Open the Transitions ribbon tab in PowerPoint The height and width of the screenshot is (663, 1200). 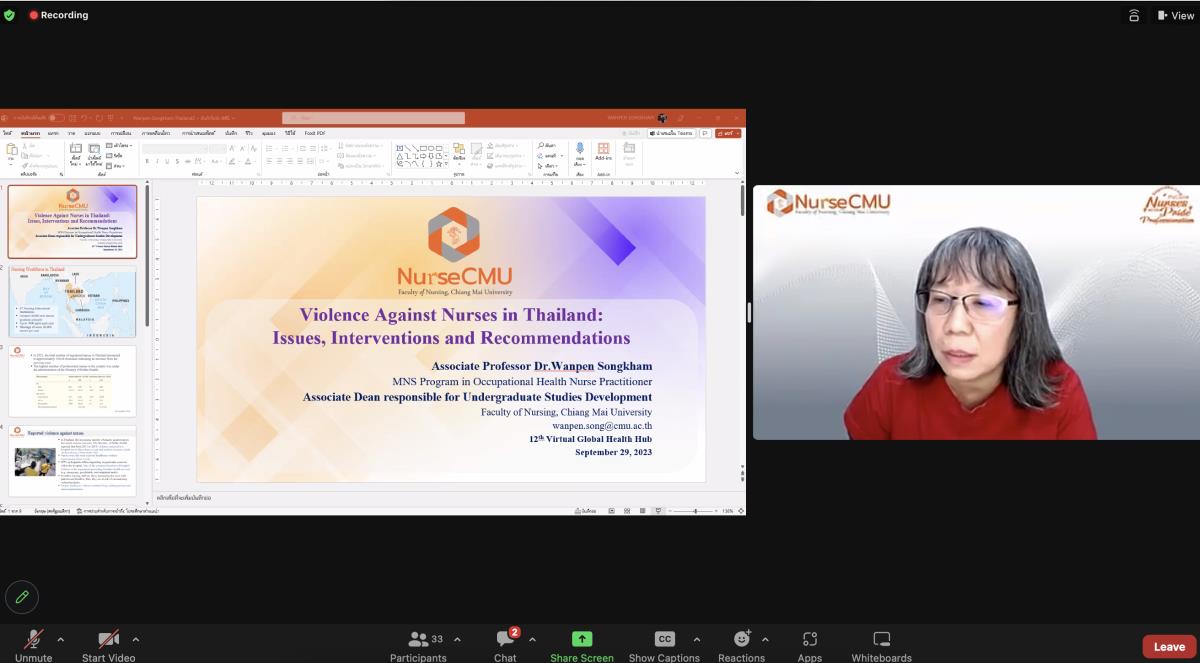coord(121,133)
